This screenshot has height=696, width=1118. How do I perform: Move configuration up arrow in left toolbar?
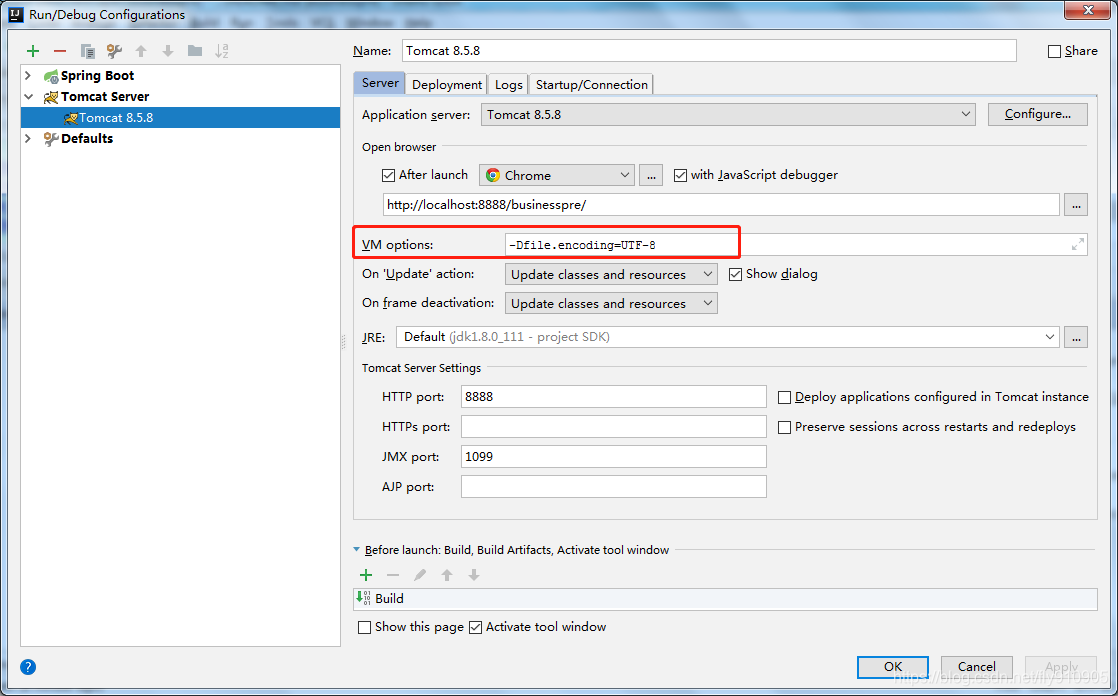pyautogui.click(x=141, y=51)
